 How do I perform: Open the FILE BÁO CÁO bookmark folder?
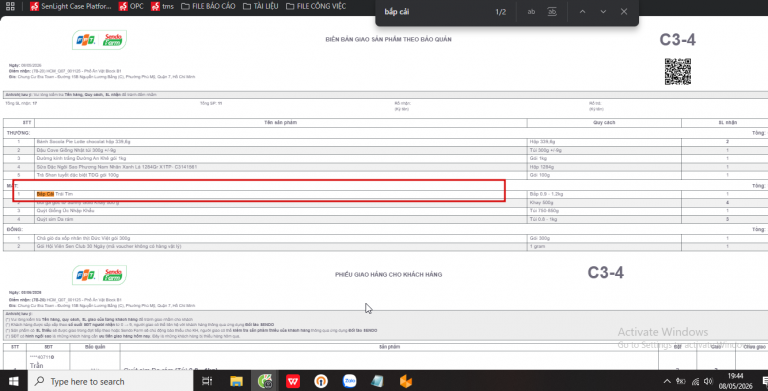208,6
